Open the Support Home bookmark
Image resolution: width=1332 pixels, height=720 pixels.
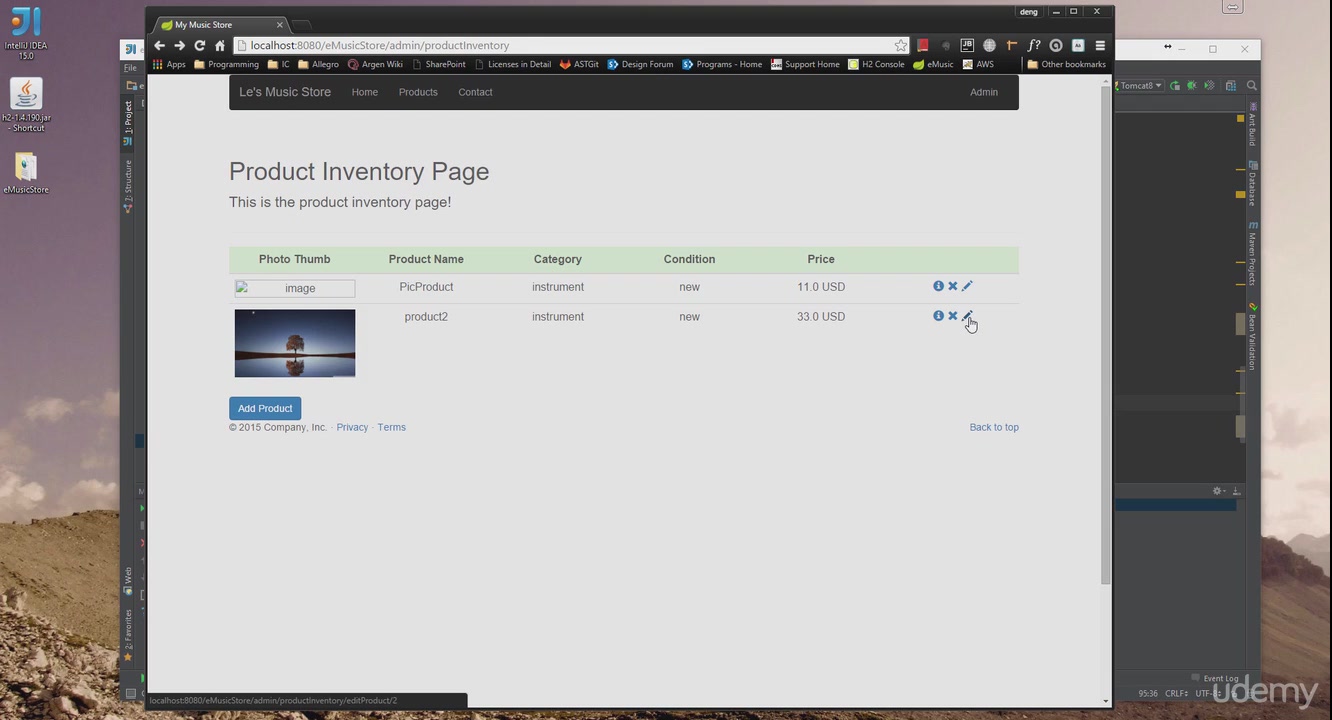click(x=805, y=64)
